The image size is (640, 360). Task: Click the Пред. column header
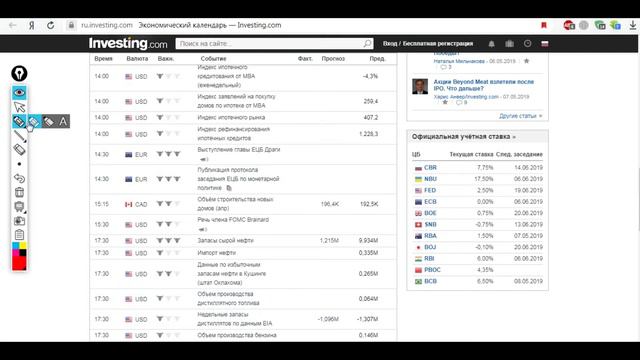(x=378, y=59)
